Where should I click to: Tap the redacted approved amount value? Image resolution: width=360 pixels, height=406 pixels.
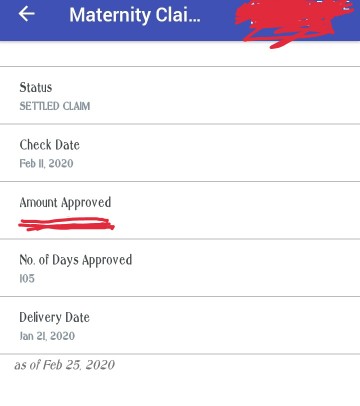[x=66, y=224]
